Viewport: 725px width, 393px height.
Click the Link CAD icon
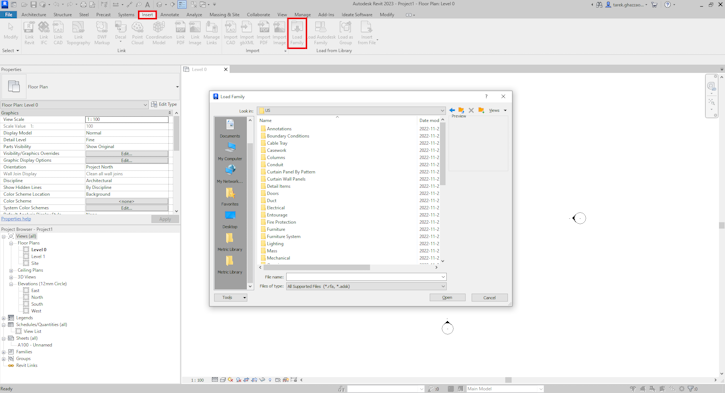58,33
